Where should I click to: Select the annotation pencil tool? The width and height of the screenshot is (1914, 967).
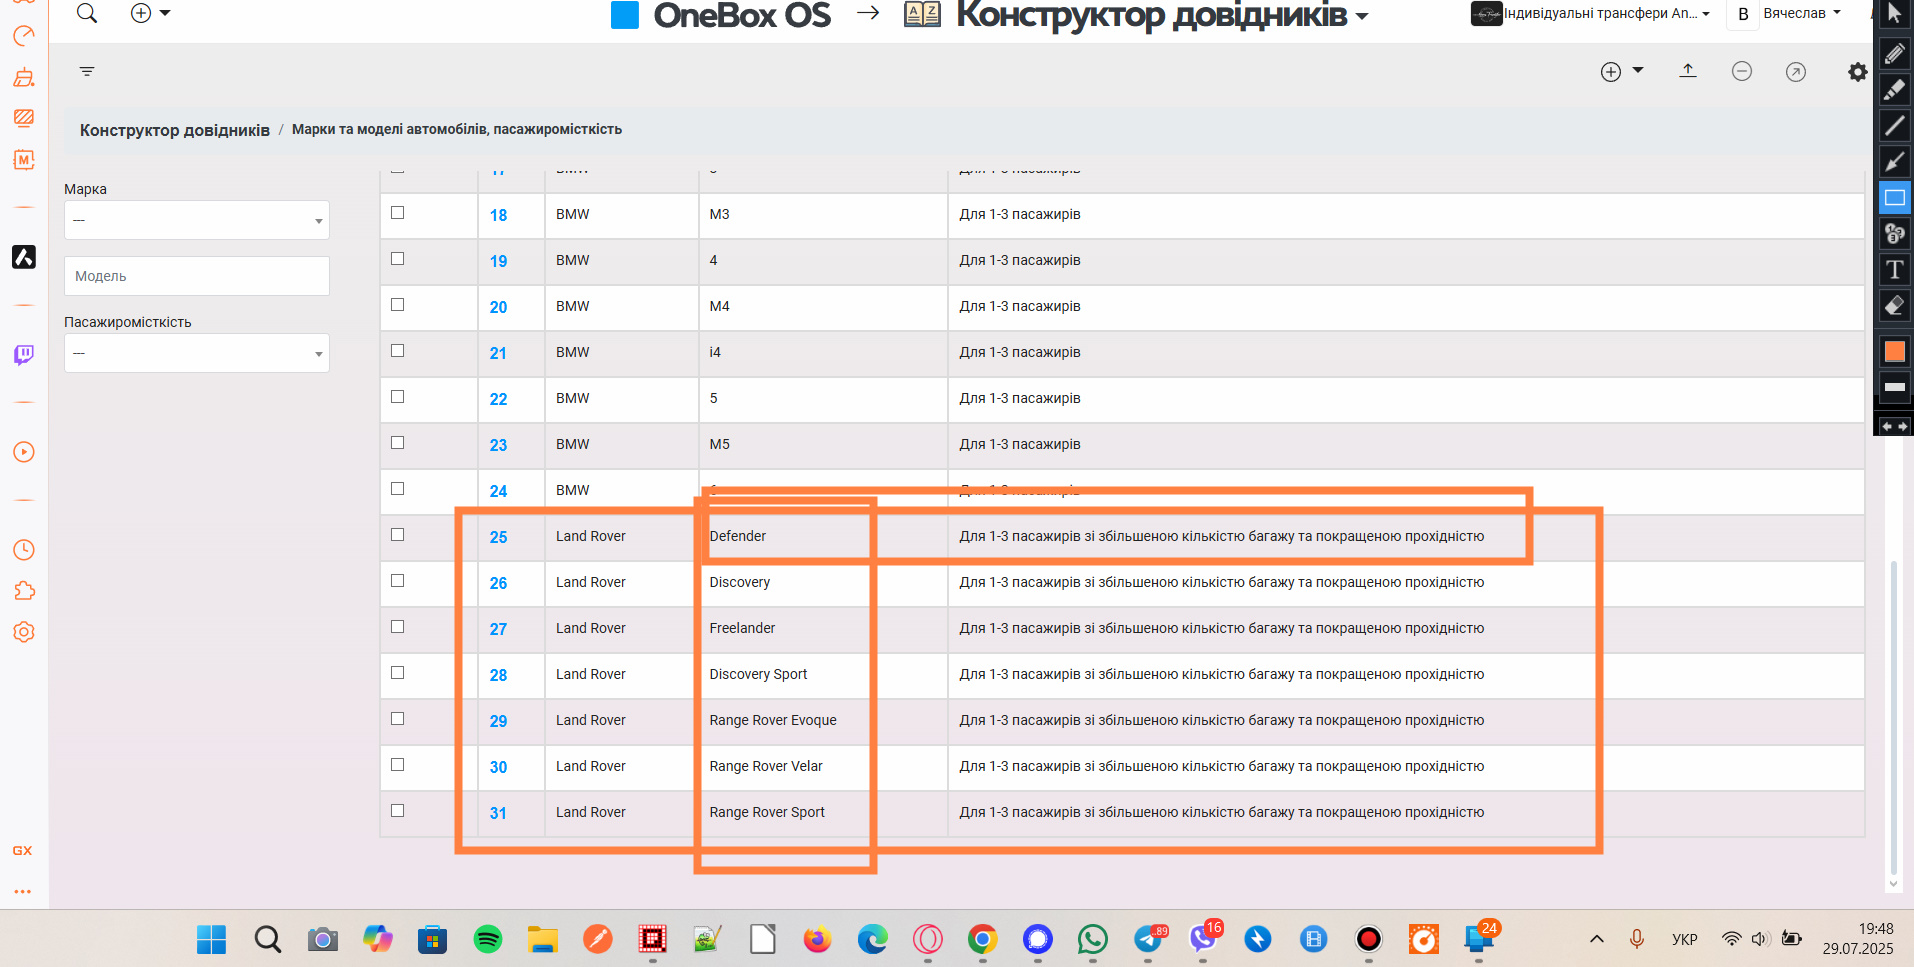(x=1894, y=53)
